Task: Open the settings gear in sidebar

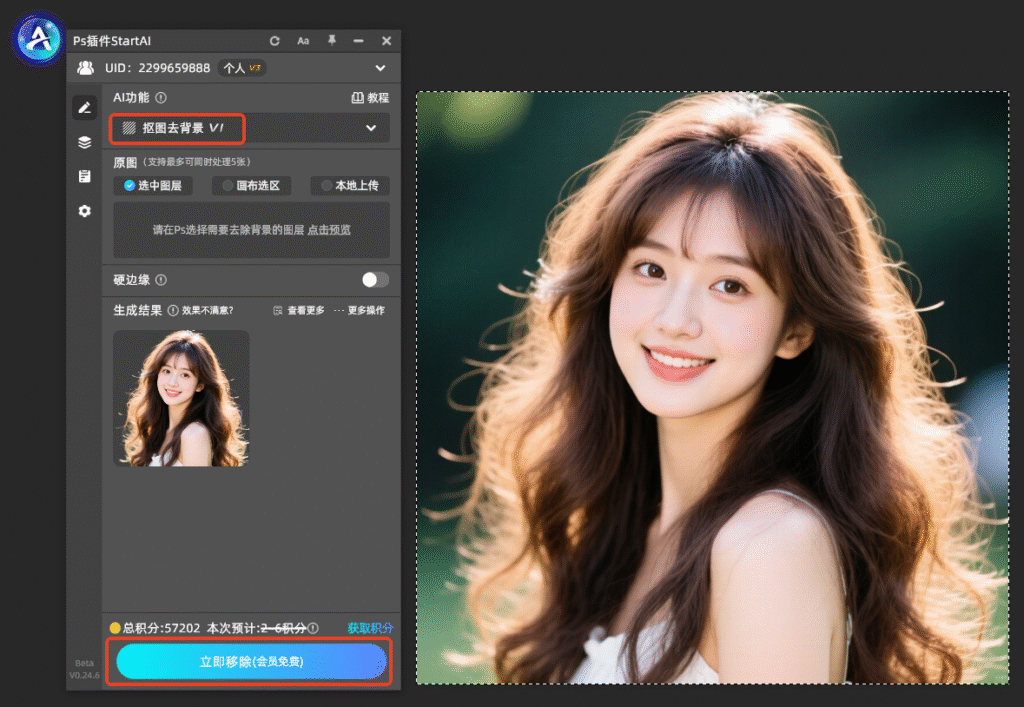Action: [85, 211]
